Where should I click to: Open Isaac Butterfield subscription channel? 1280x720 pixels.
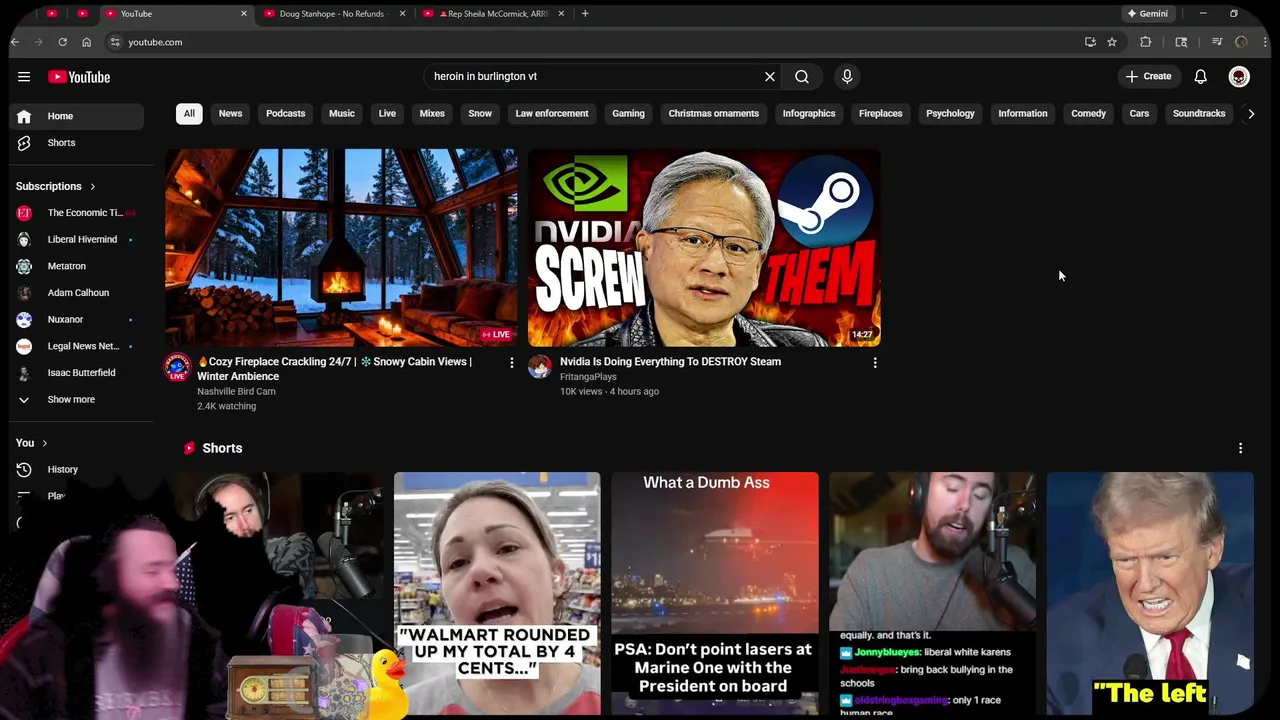pyautogui.click(x=77, y=373)
